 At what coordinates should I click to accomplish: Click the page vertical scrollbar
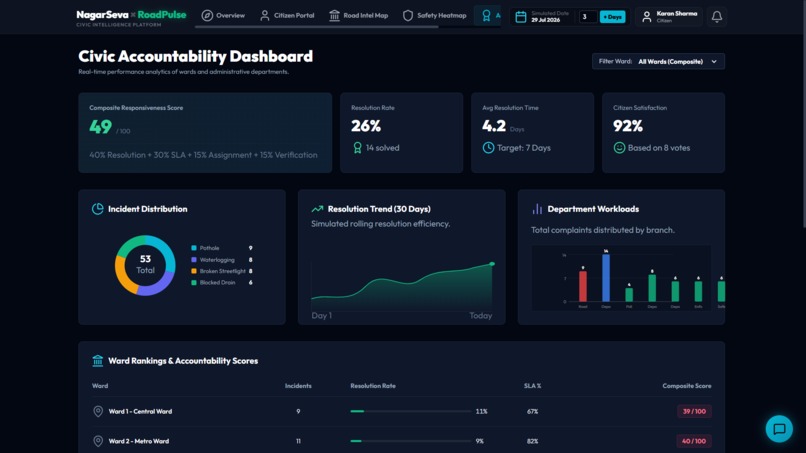point(803,113)
